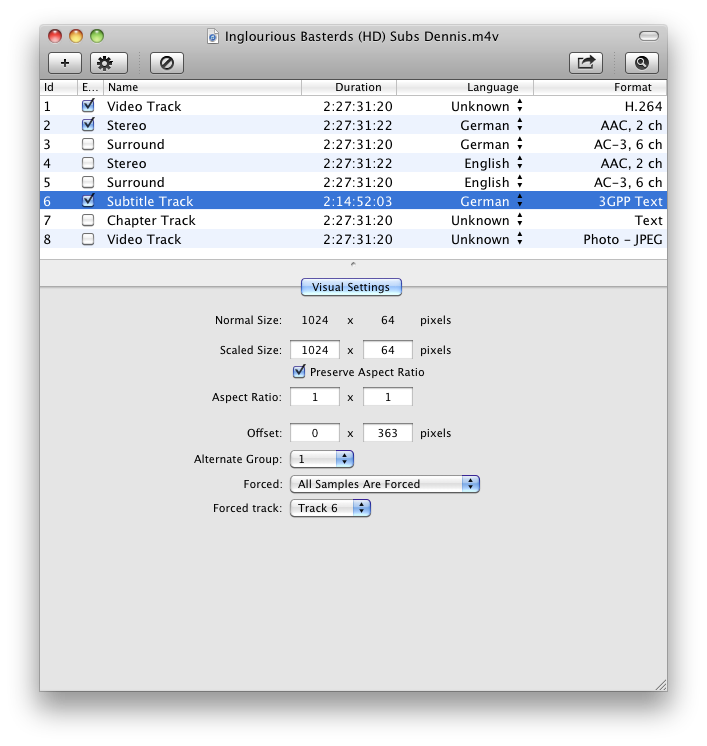Open the Alternate Group dropdown

coord(322,459)
